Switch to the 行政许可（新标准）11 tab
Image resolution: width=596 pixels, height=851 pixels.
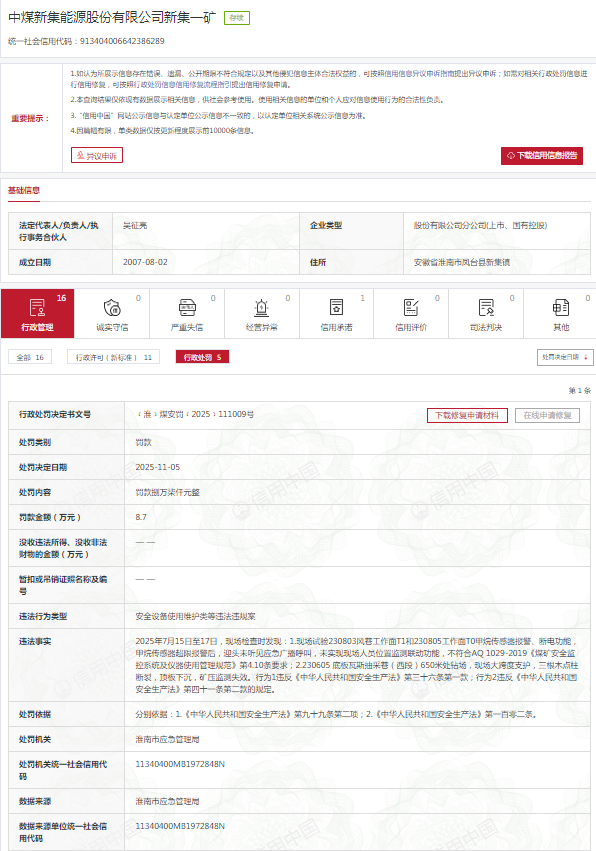113,357
